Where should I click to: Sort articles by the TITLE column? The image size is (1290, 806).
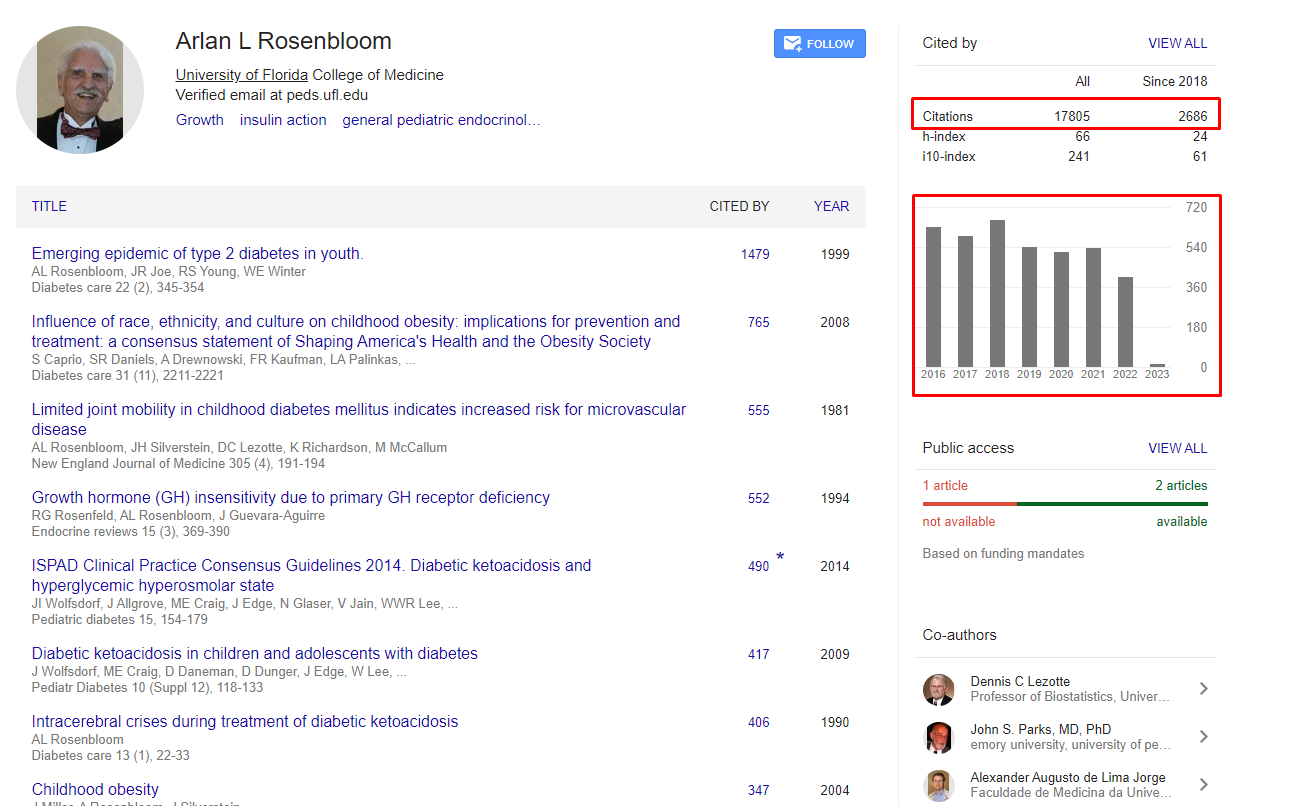point(49,206)
